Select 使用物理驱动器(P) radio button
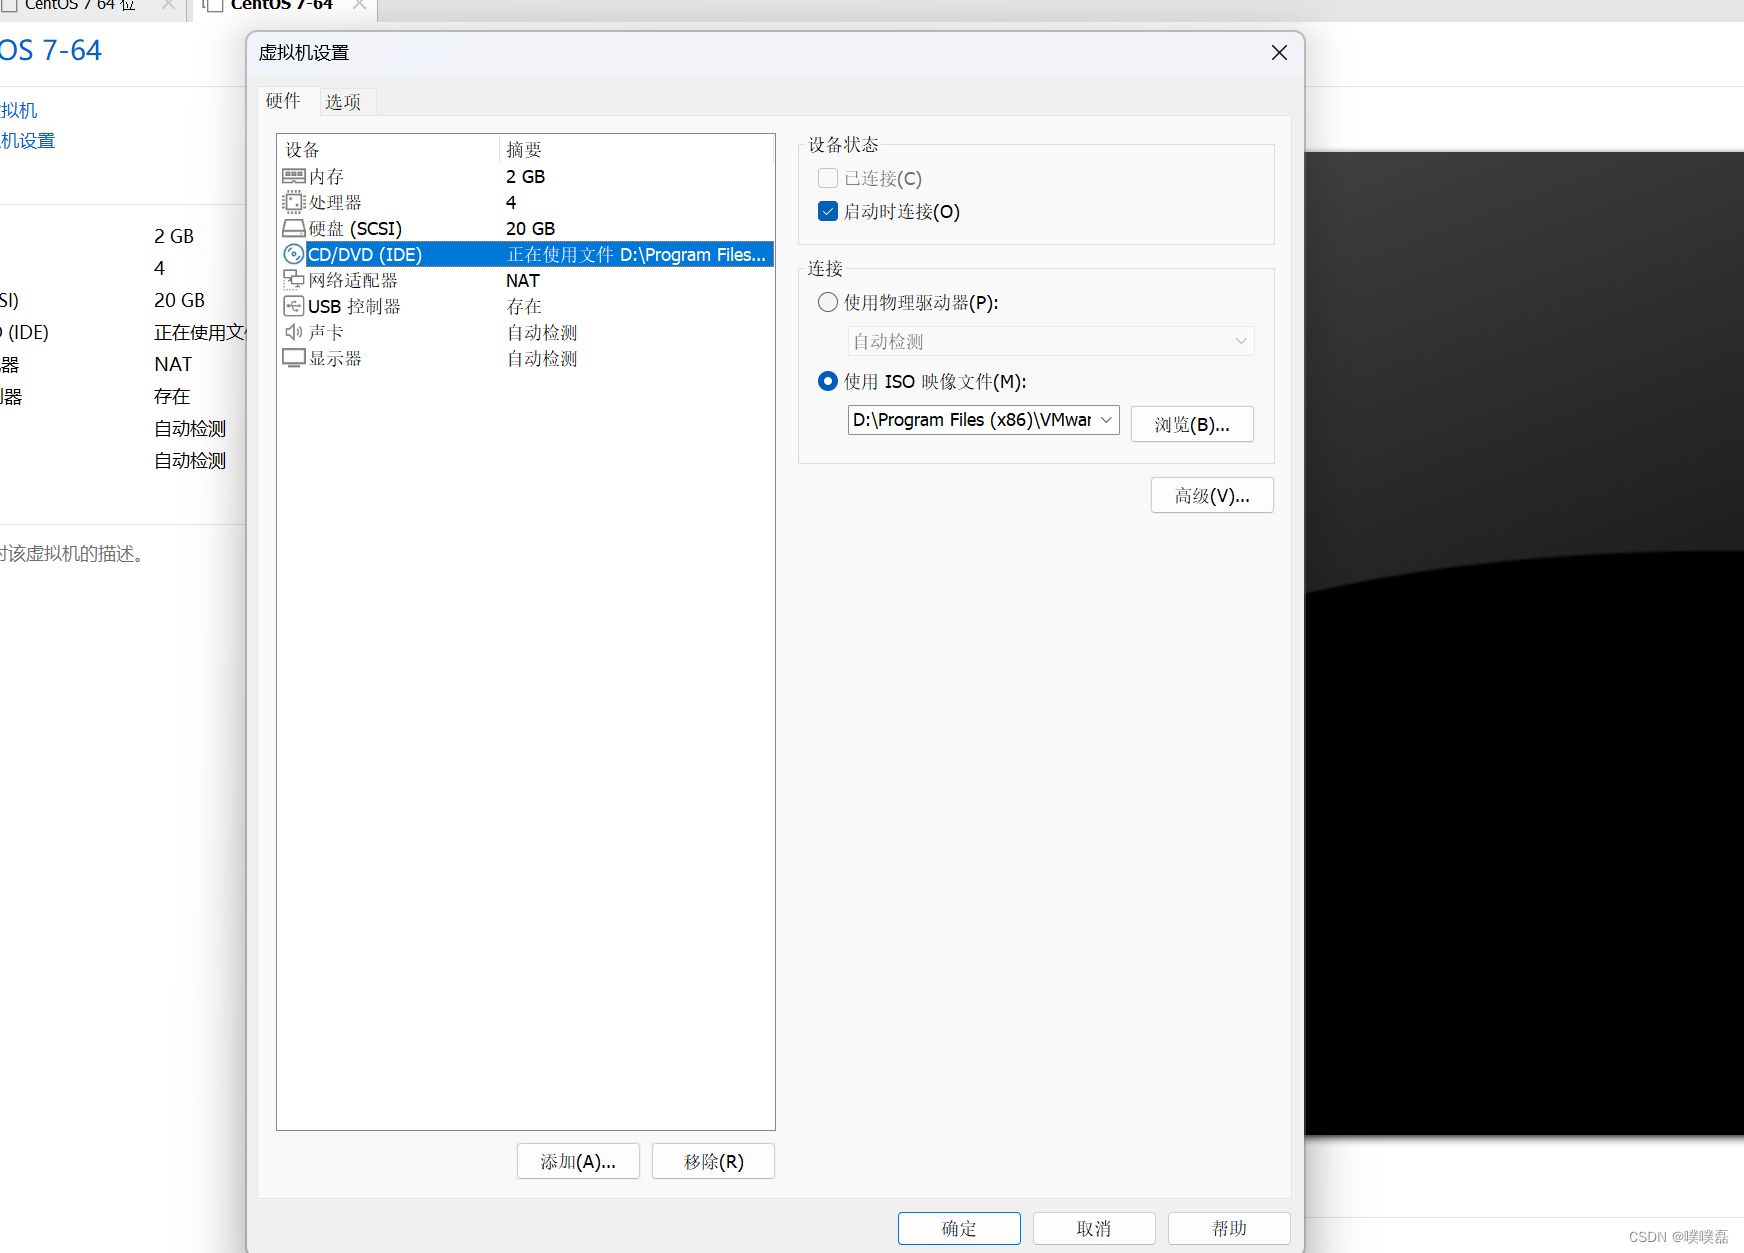This screenshot has width=1744, height=1253. tap(827, 302)
